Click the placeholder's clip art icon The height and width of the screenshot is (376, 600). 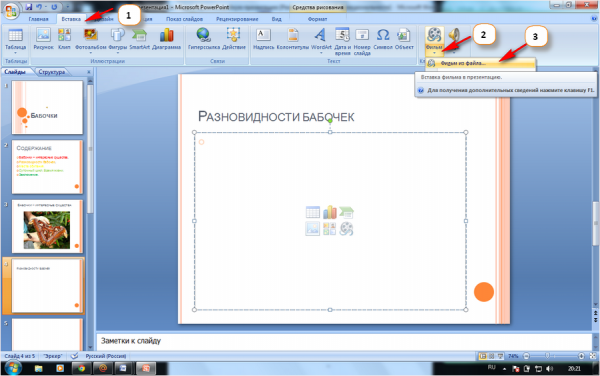point(329,229)
